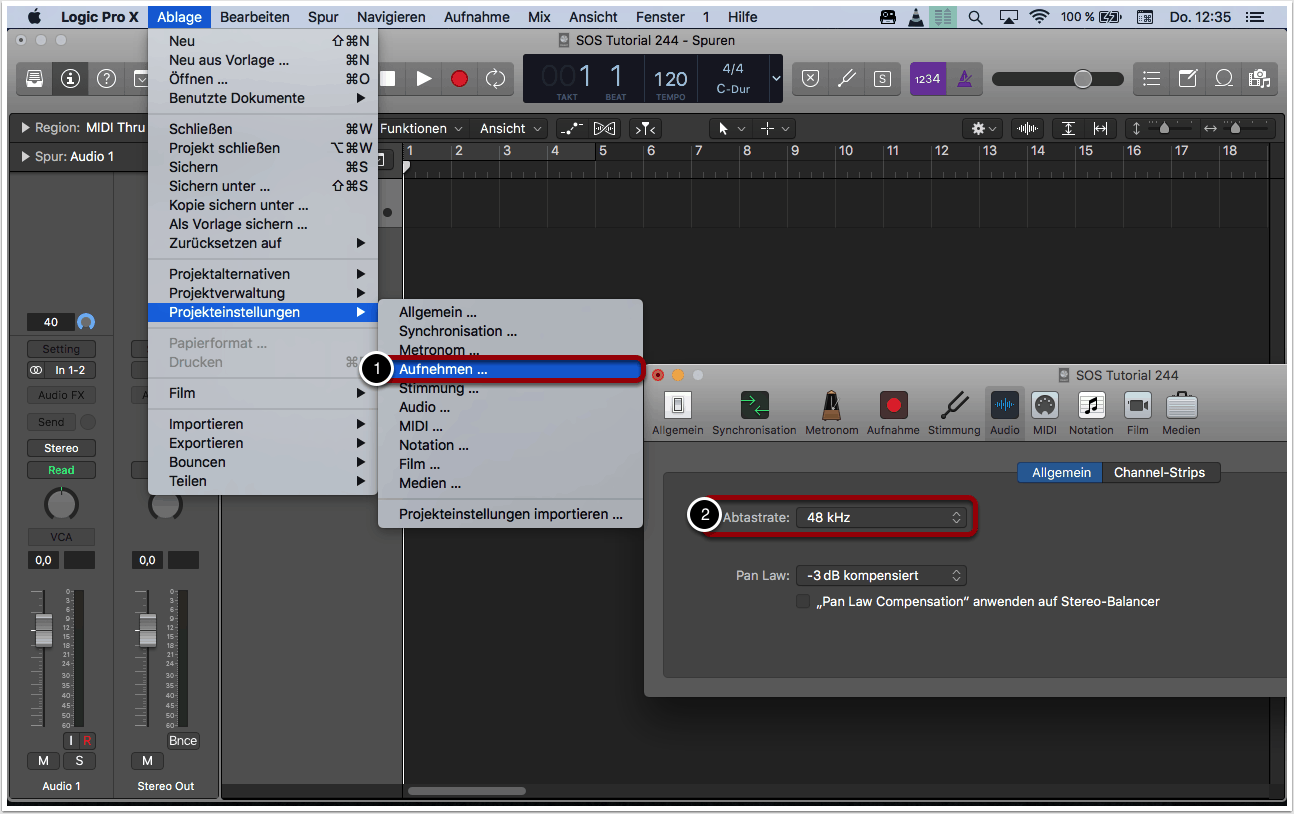Open the Metronom settings icon
The height and width of the screenshot is (814, 1294).
(831, 406)
